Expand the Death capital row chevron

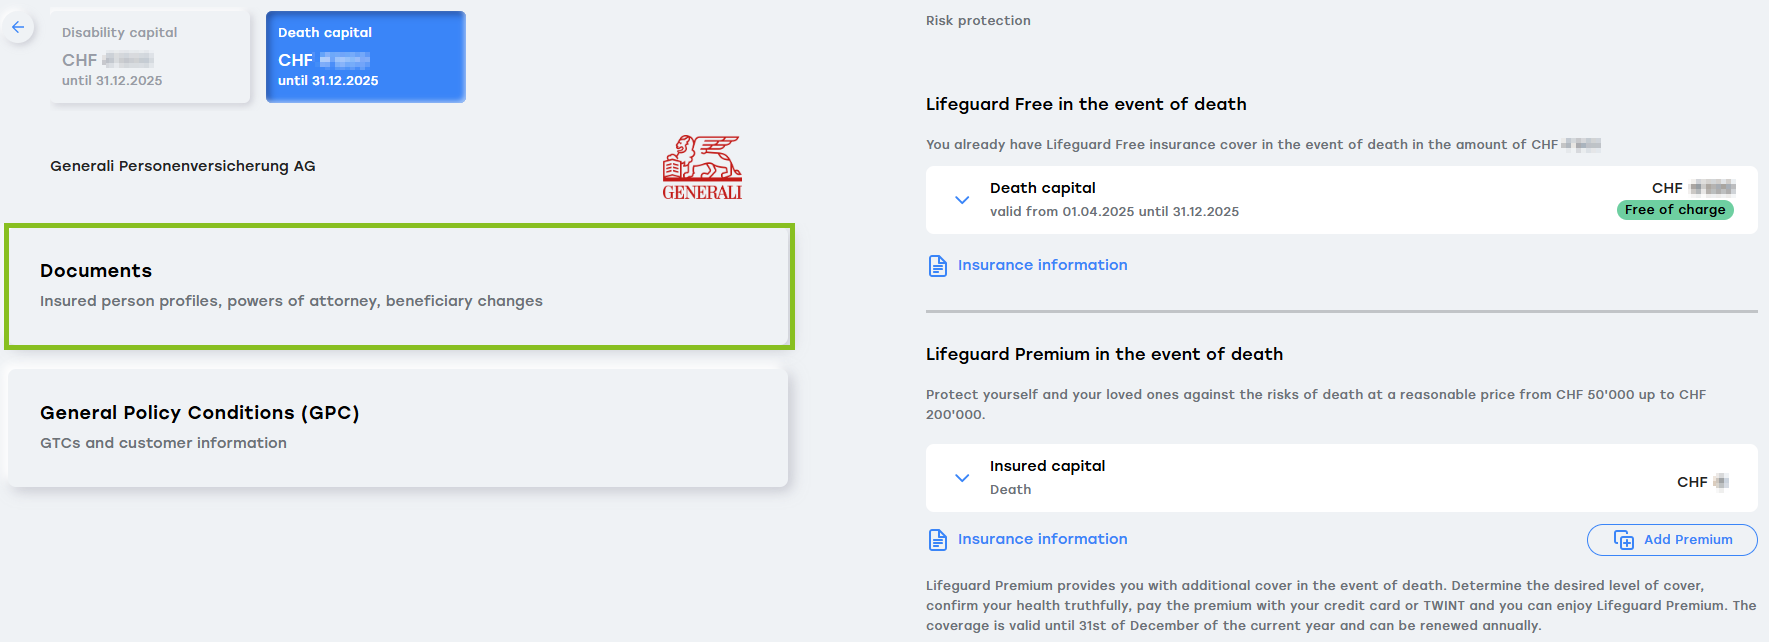[962, 200]
